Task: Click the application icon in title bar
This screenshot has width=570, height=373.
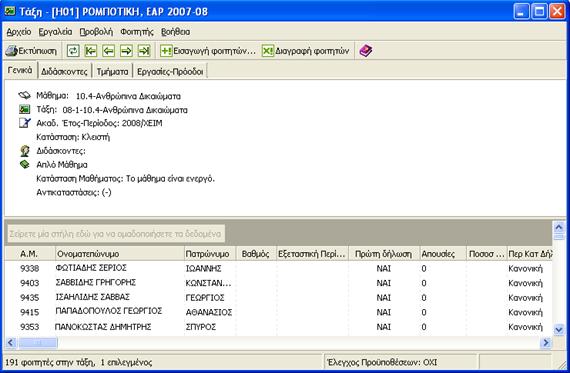Action: pyautogui.click(x=10, y=11)
